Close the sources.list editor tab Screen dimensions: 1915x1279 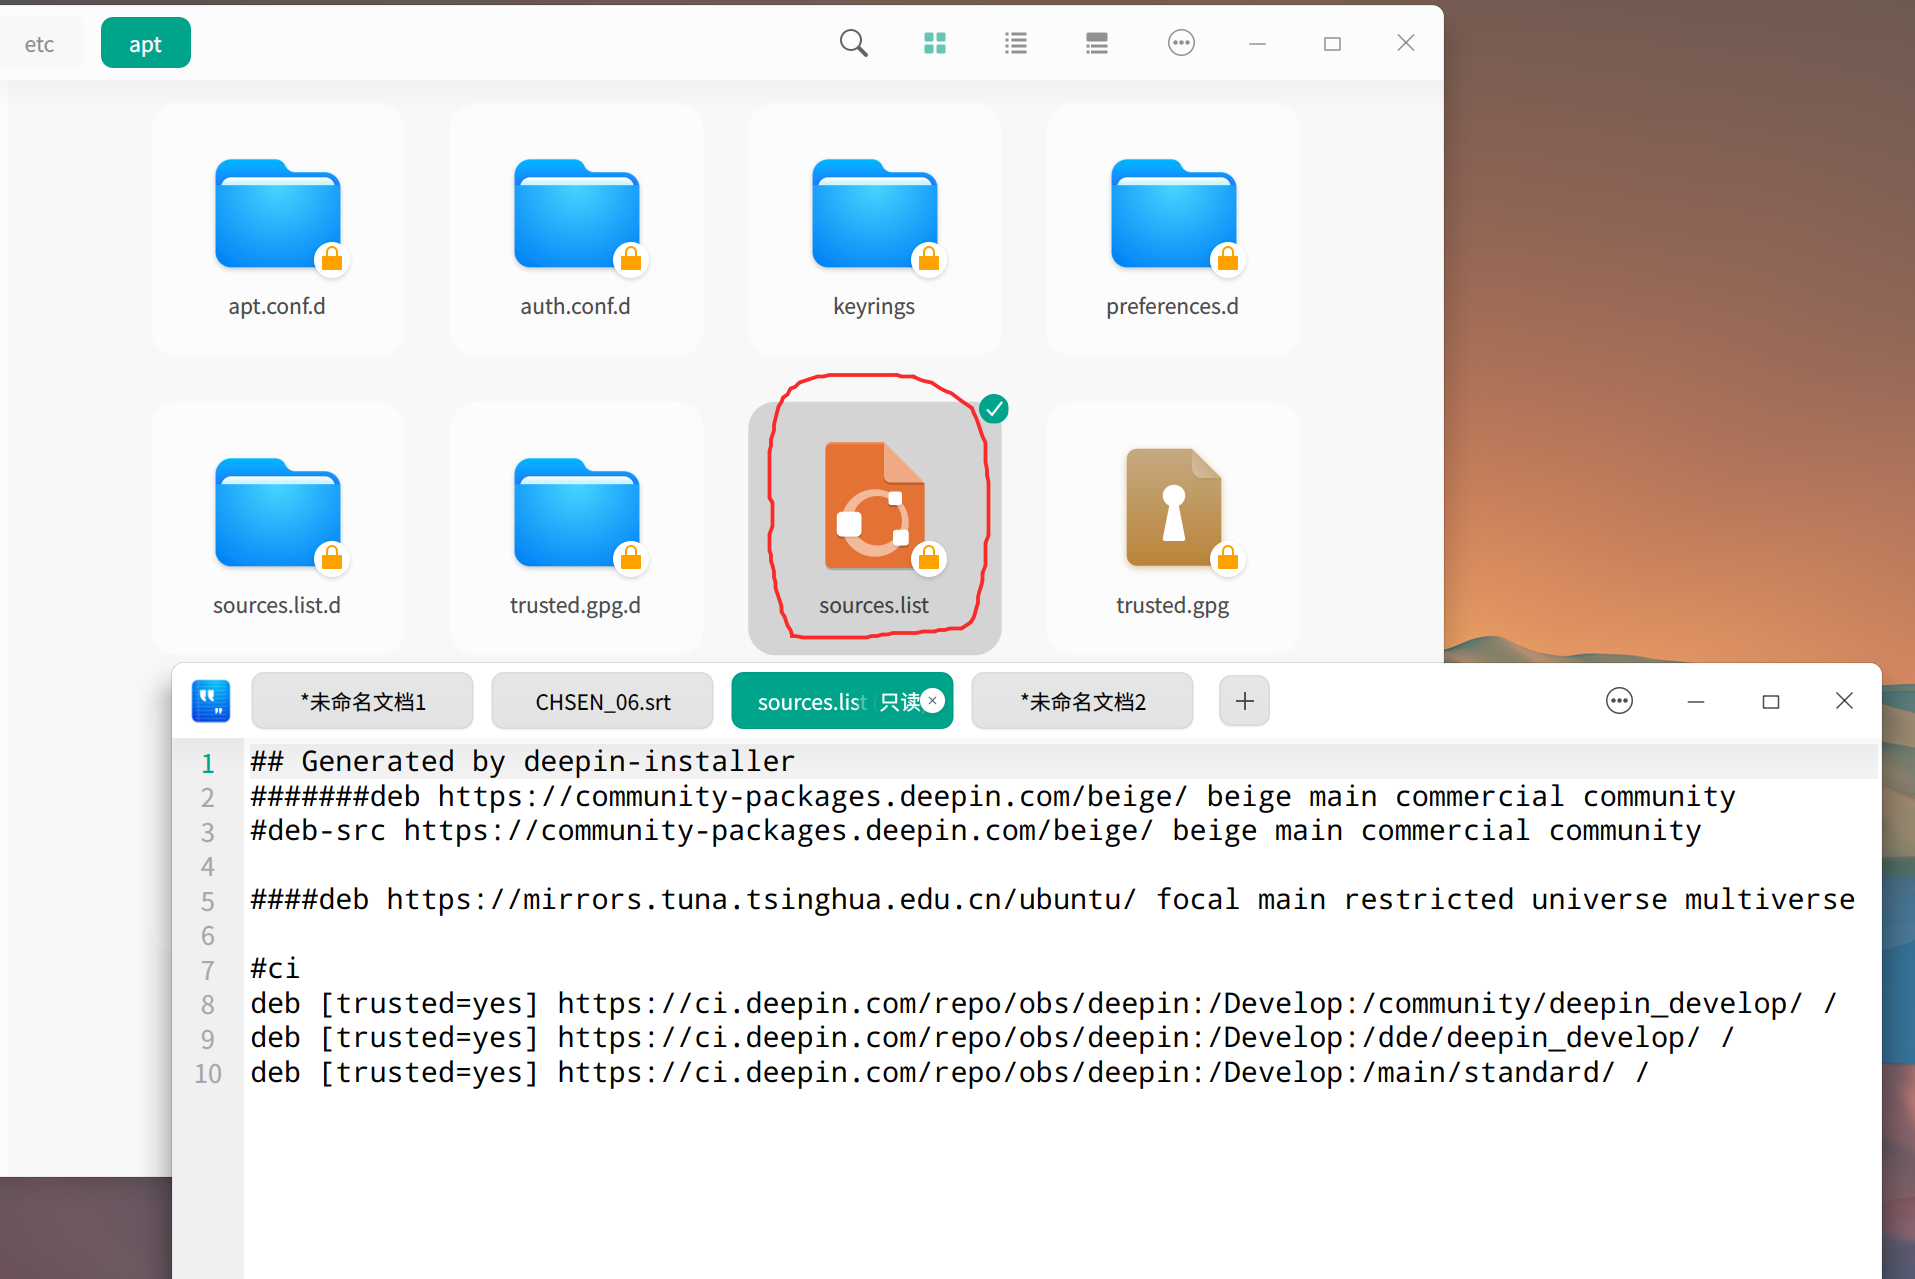point(932,700)
